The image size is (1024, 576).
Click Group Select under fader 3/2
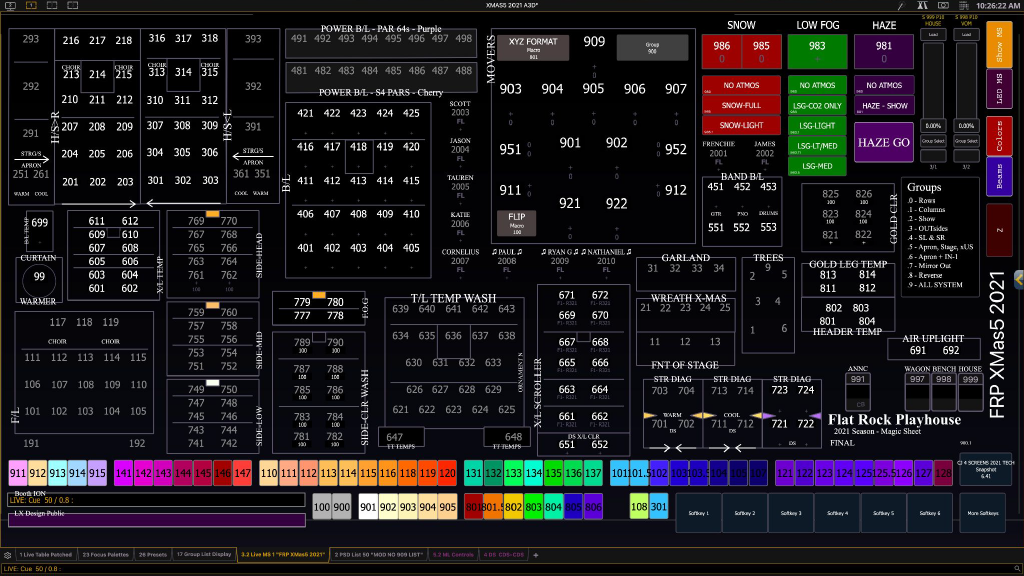(x=966, y=141)
